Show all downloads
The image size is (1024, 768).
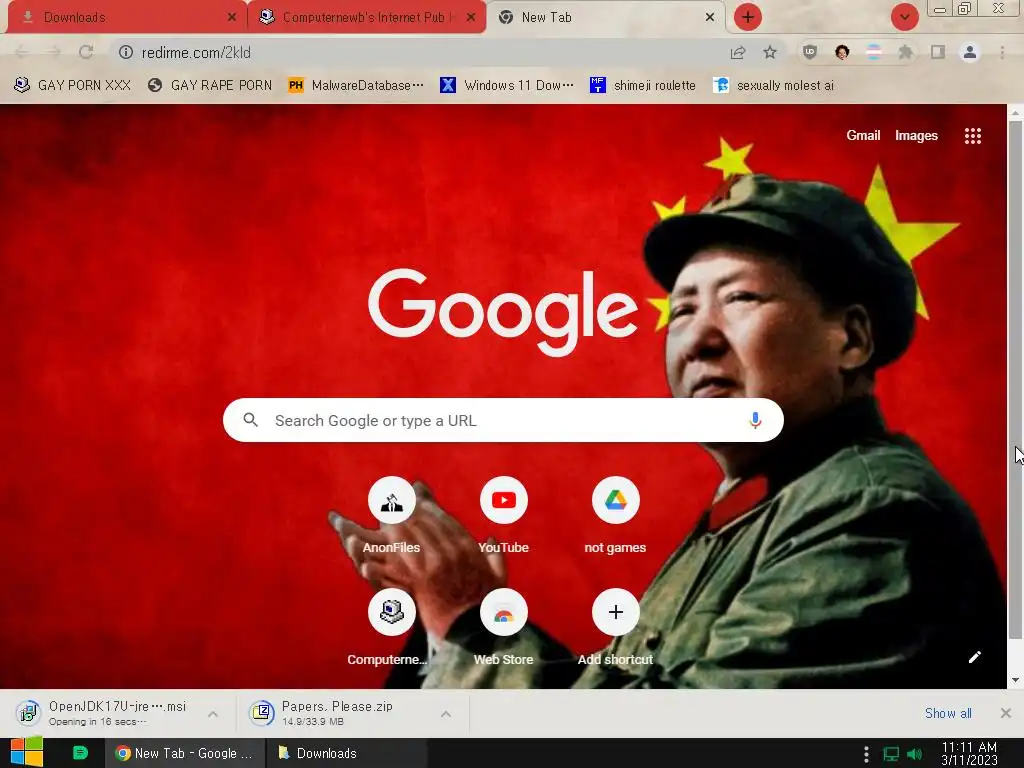pyautogui.click(x=948, y=713)
